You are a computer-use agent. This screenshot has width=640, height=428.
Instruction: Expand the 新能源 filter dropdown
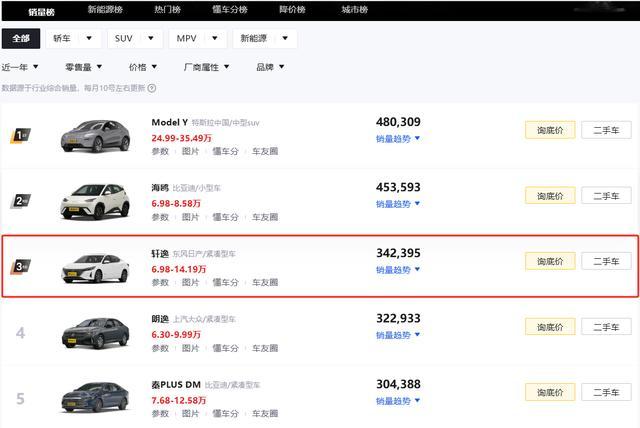264,38
